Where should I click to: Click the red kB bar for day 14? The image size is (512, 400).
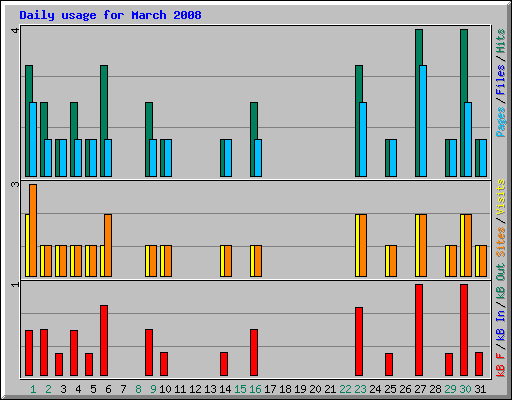pyautogui.click(x=224, y=364)
